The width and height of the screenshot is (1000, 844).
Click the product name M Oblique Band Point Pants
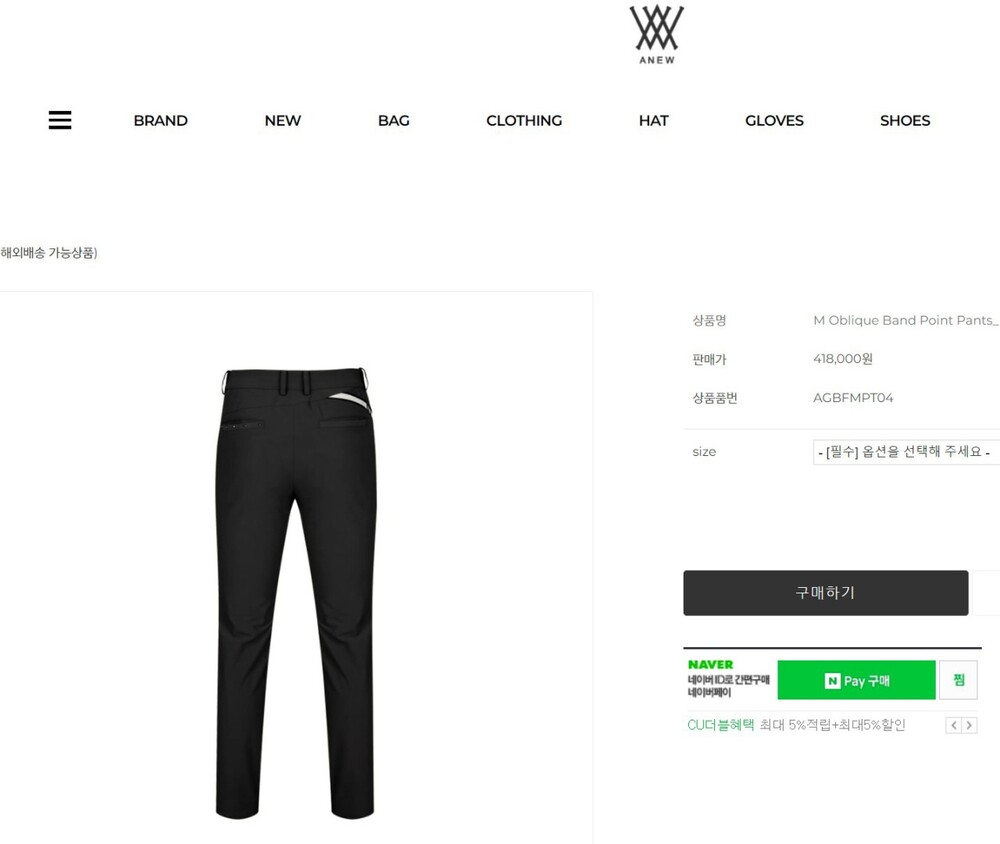point(906,320)
